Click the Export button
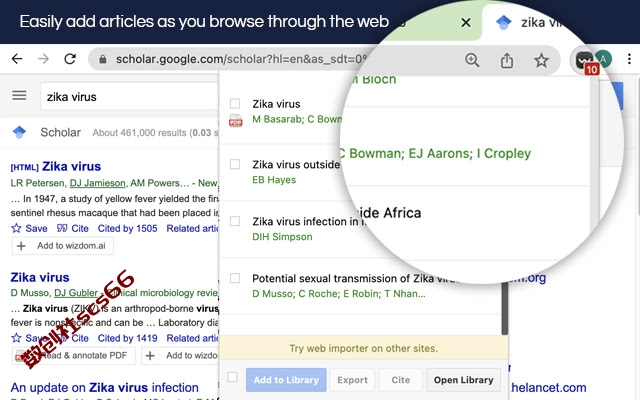This screenshot has height=400, width=640. point(352,380)
